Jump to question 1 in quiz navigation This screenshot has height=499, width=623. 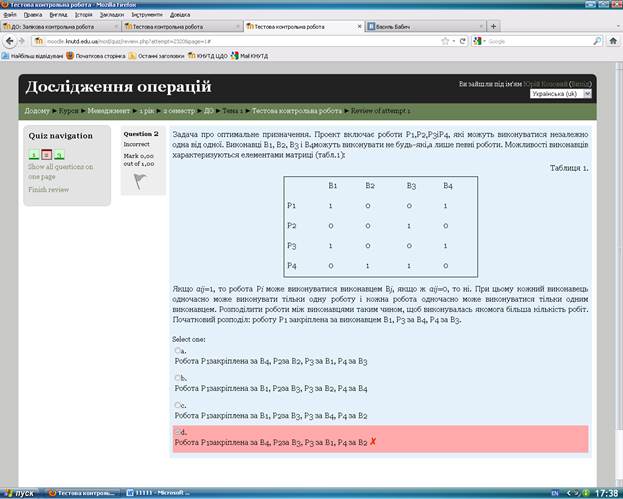[x=34, y=155]
